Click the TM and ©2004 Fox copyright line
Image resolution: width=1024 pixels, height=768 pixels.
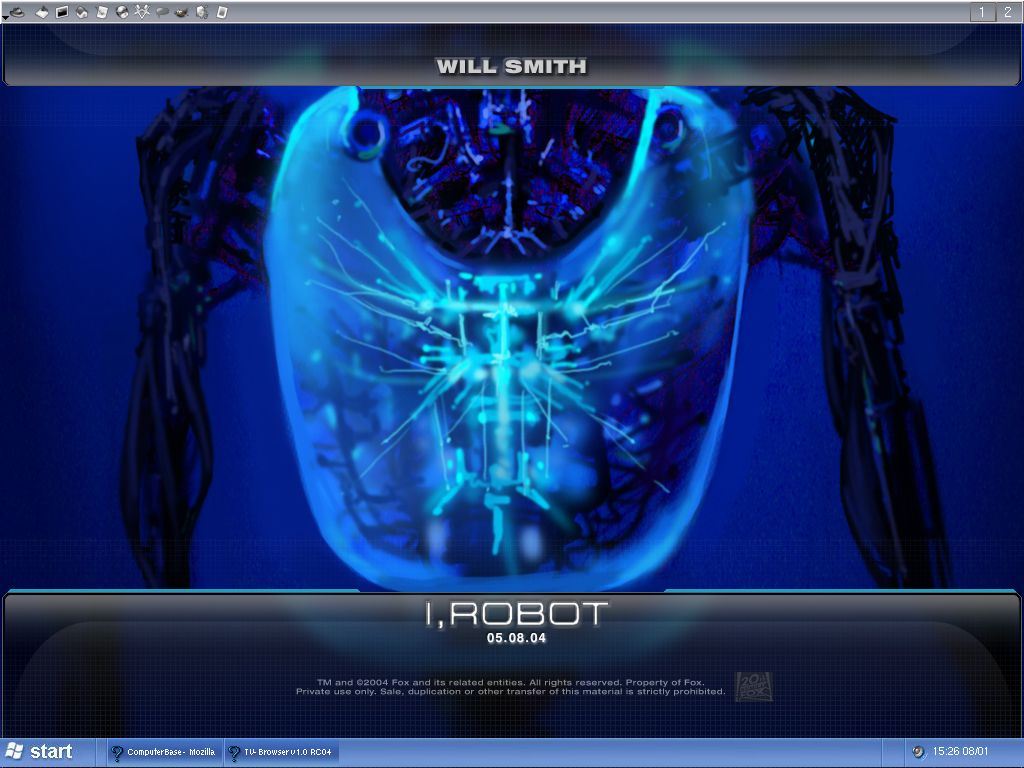(x=510, y=682)
